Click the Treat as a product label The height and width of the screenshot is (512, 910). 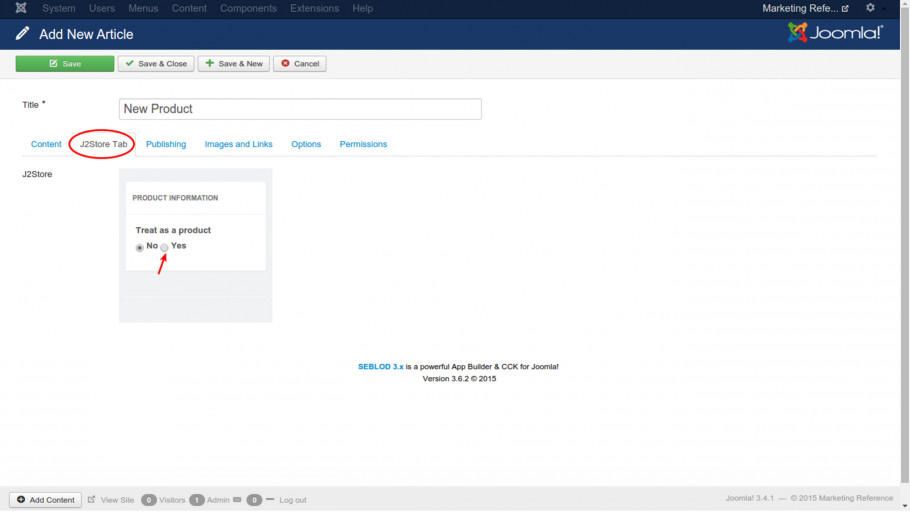pyautogui.click(x=173, y=230)
